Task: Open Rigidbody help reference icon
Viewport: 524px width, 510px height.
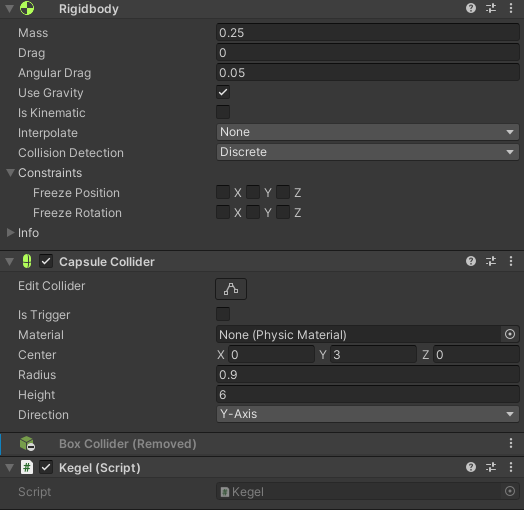Action: pos(471,8)
